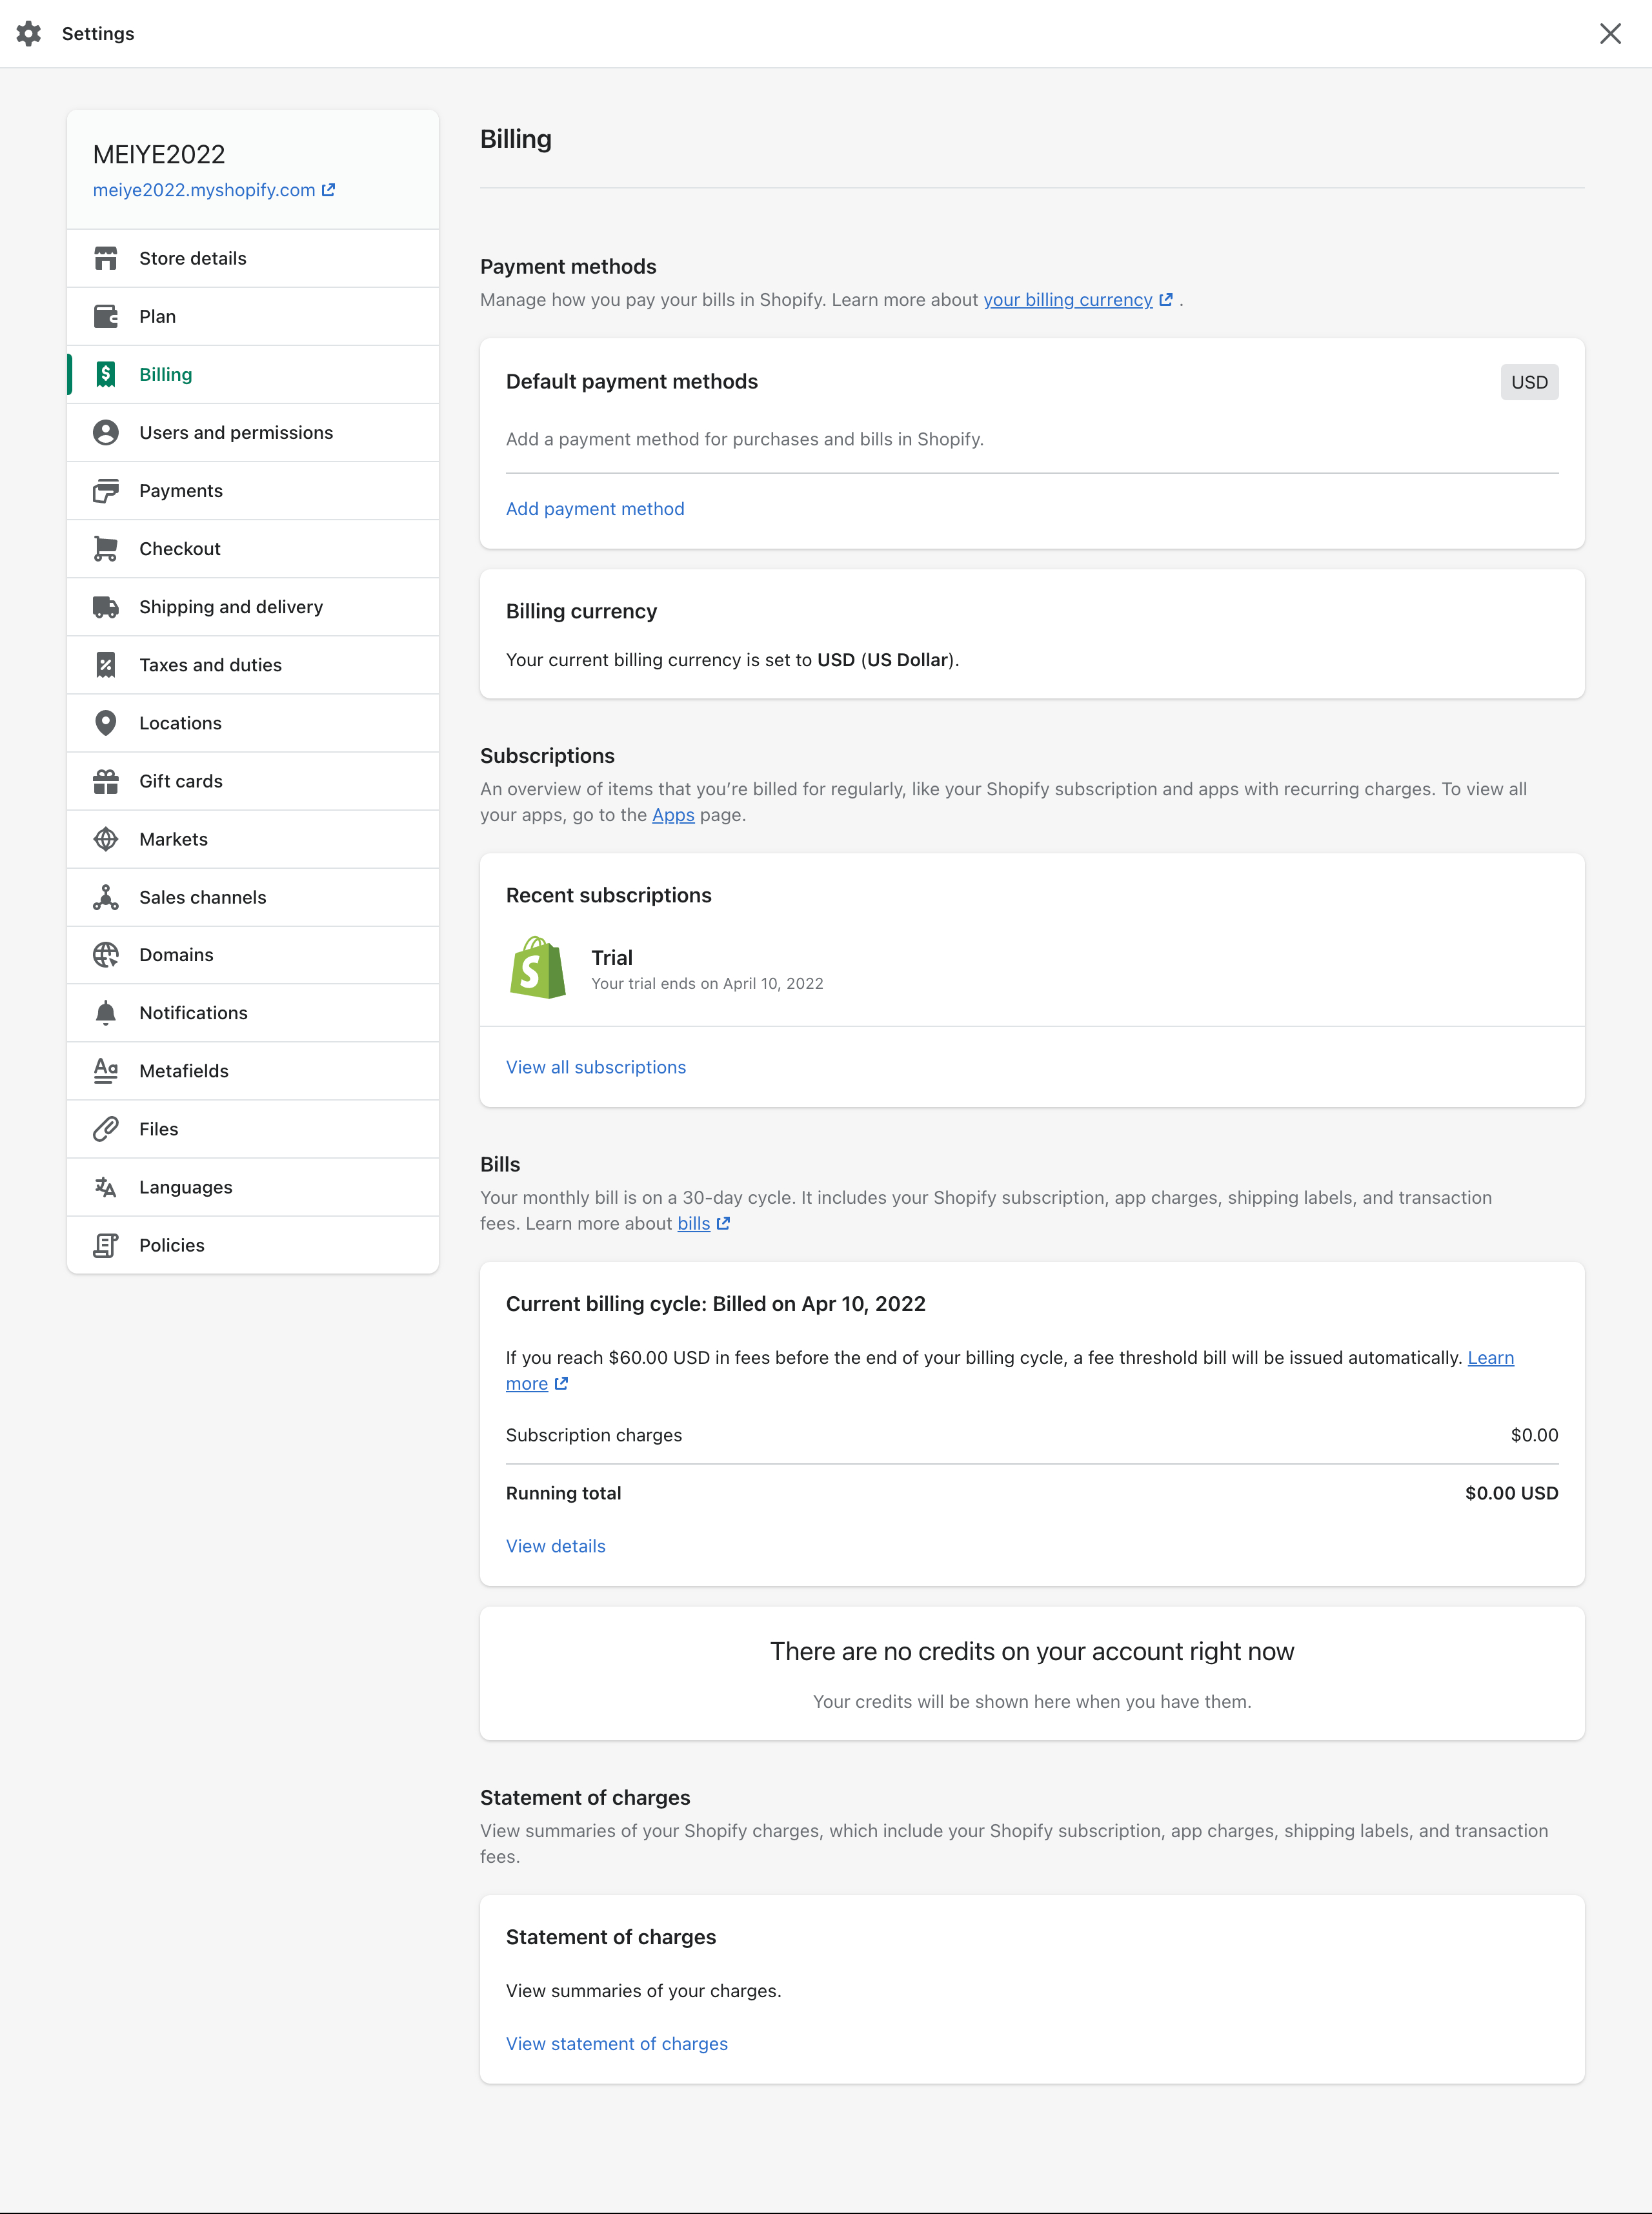Screen dimensions: 1652x2214
Task: Follow the 'your billing currency' link
Action: (x=1068, y=300)
